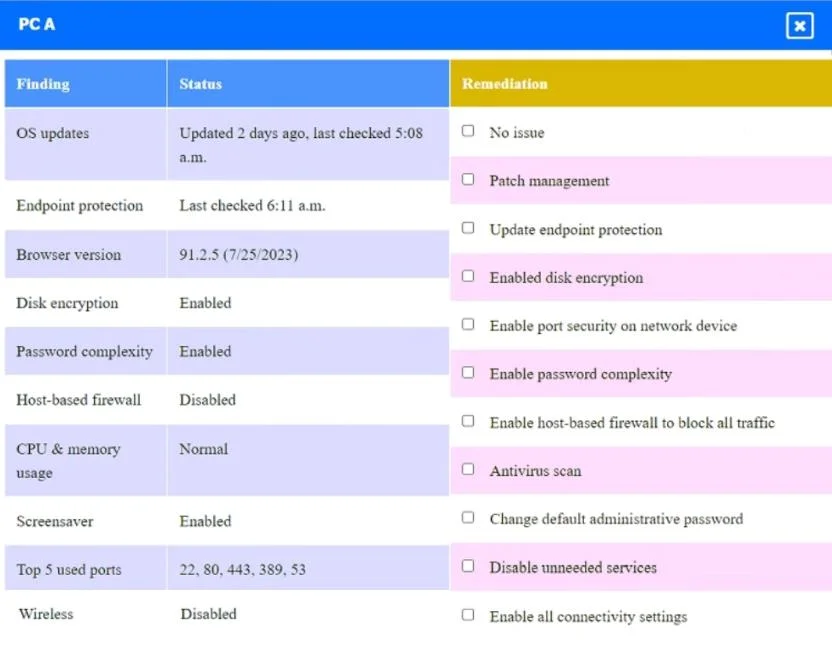The image size is (832, 659).
Task: Select the Host-based firewall finding row
Action: pos(227,400)
